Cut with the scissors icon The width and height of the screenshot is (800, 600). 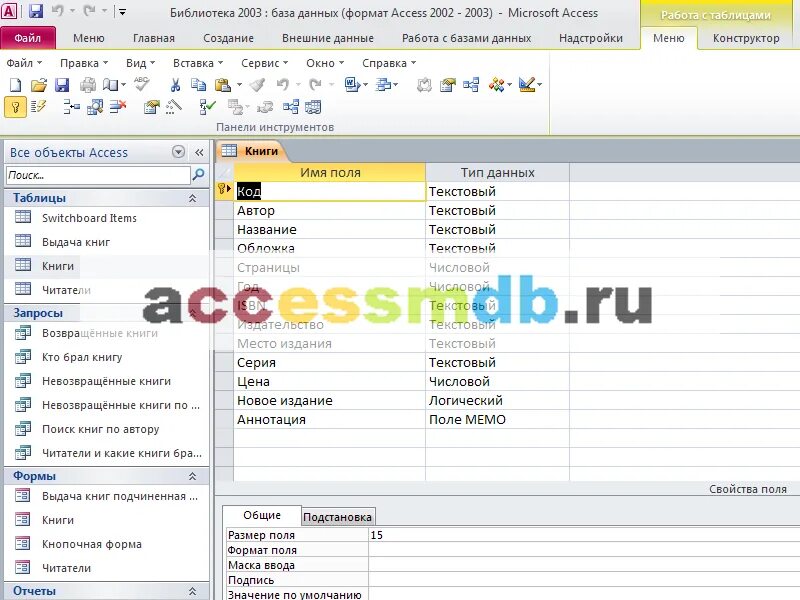[x=175, y=85]
